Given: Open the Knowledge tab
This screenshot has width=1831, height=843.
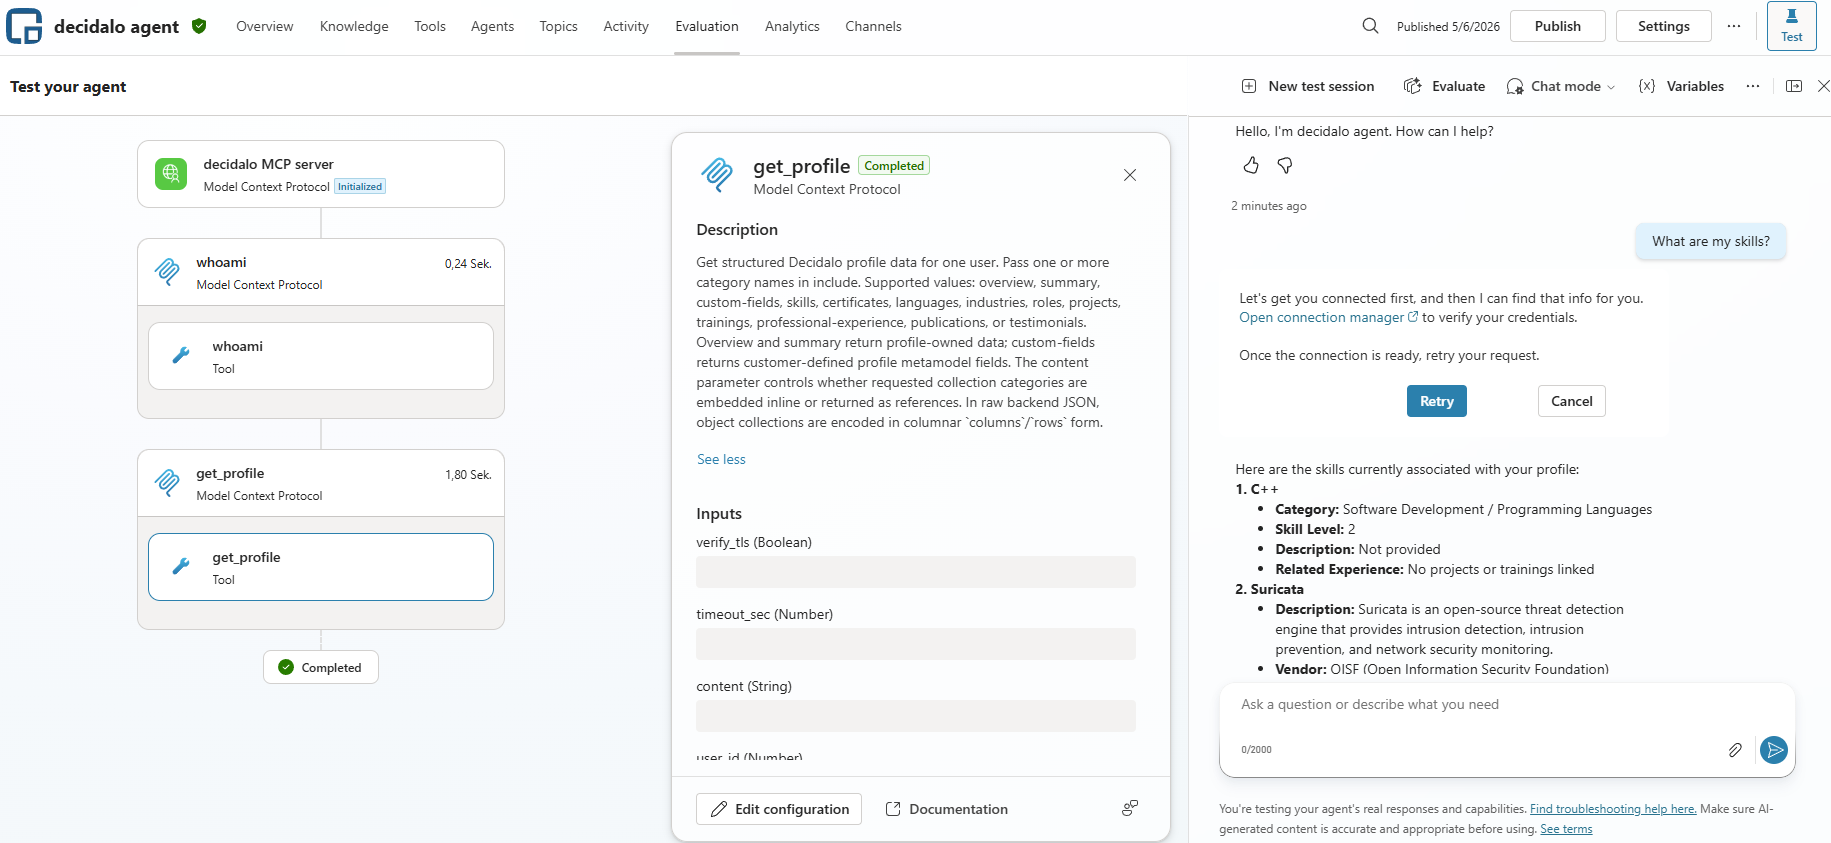Looking at the screenshot, I should coord(354,26).
